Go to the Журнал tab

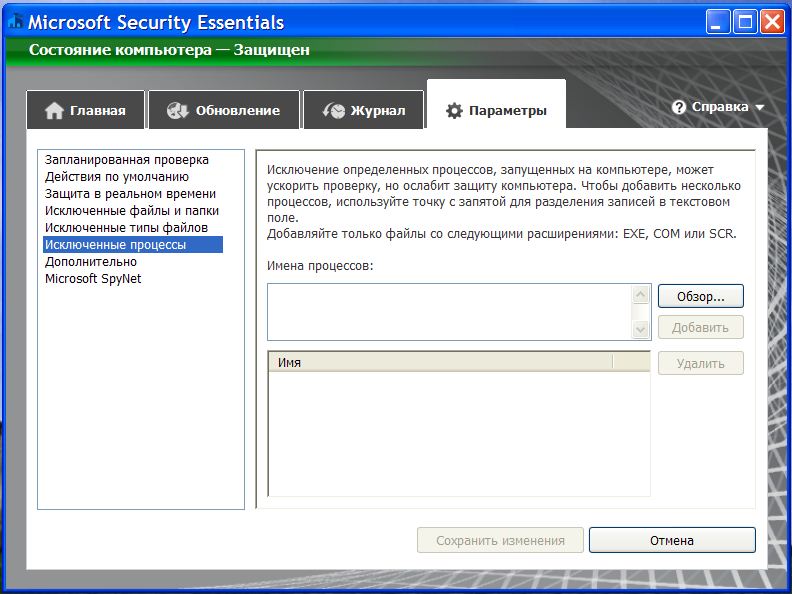363,110
